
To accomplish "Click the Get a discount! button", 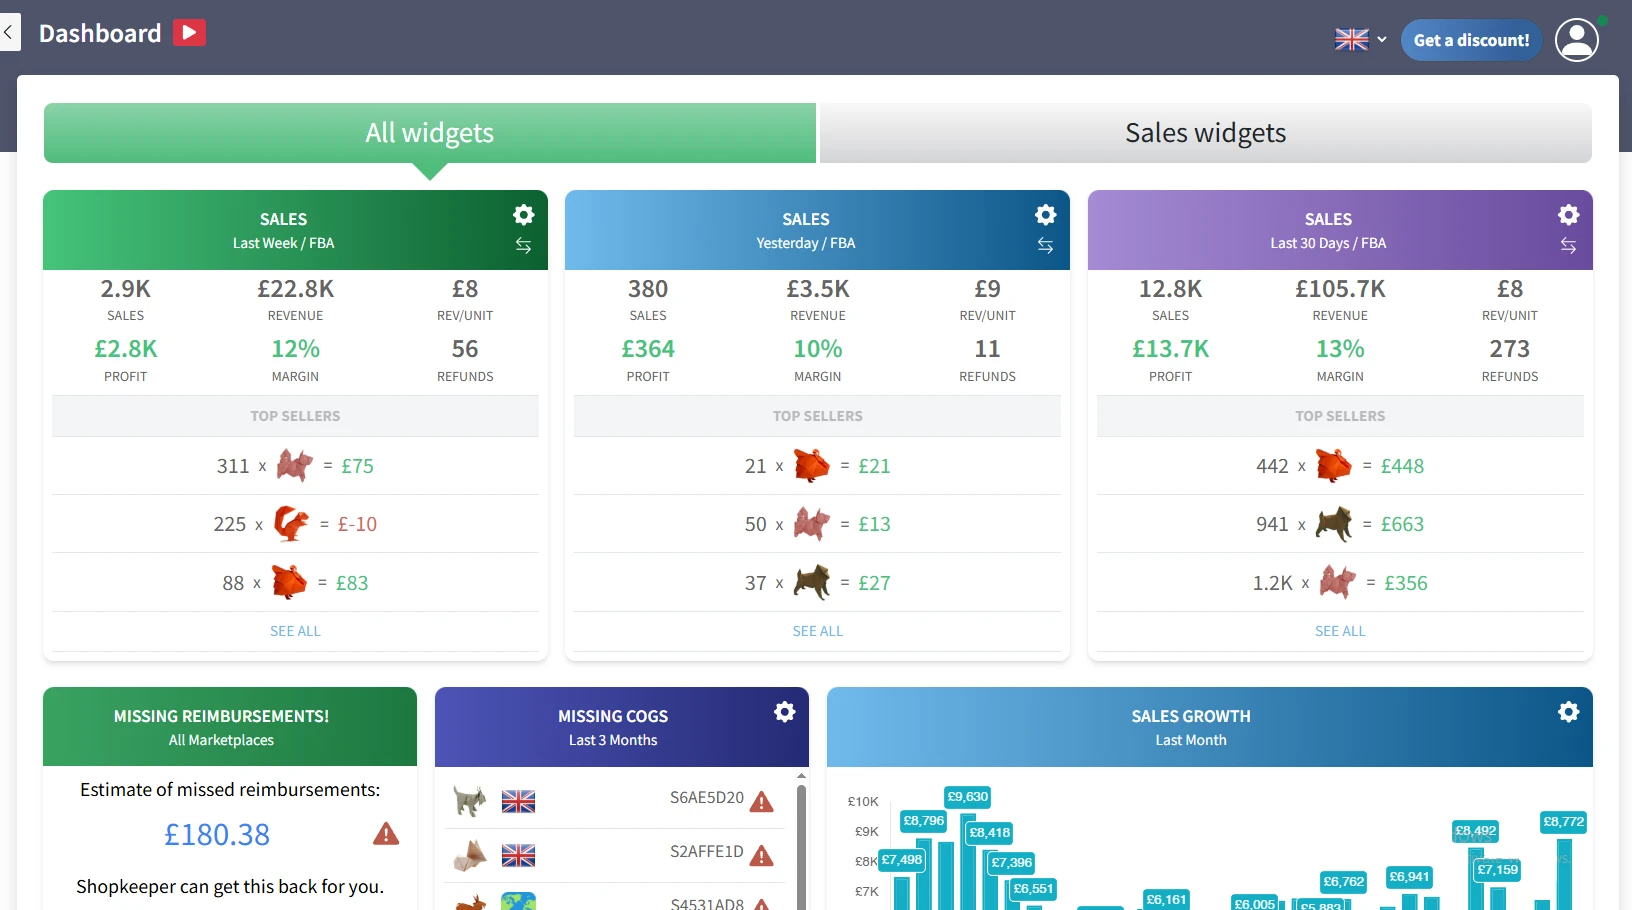I will pos(1471,40).
